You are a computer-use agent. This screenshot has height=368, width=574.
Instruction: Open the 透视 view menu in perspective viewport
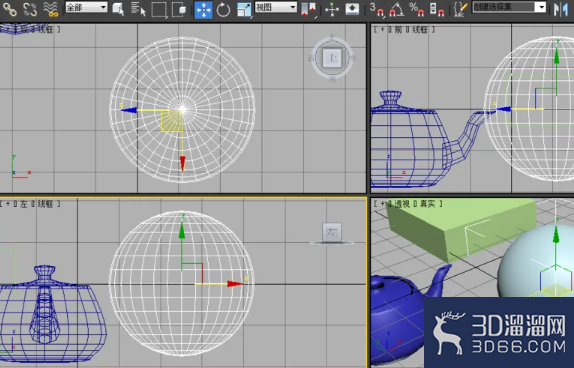pyautogui.click(x=402, y=204)
